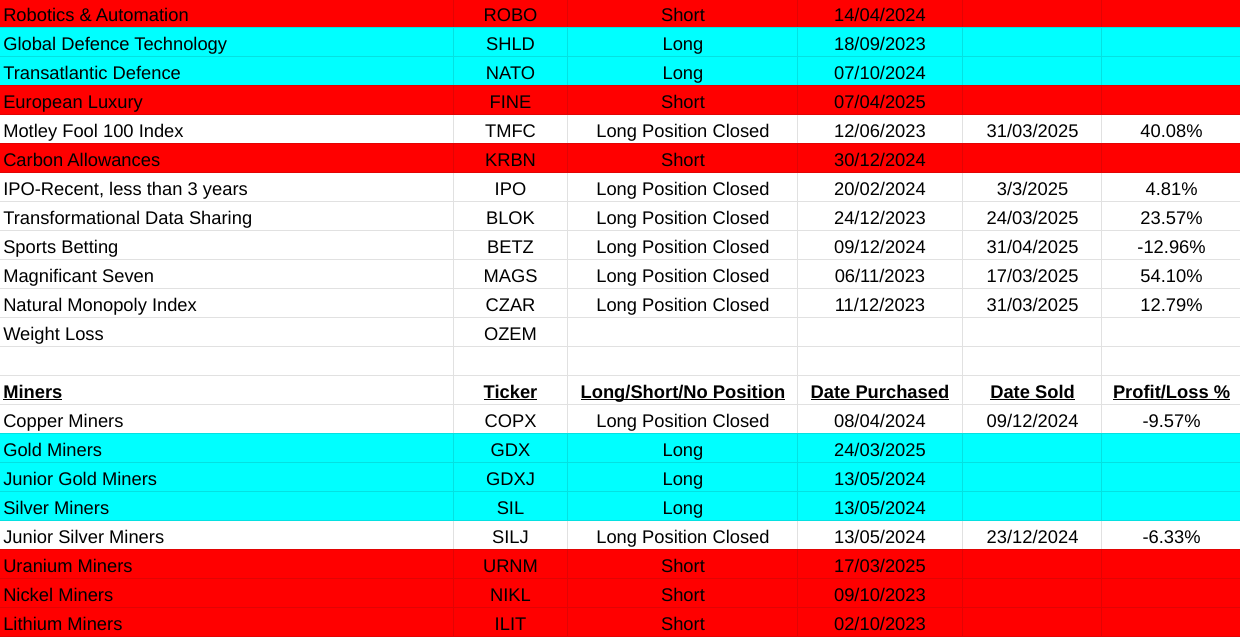The image size is (1240, 637).
Task: Click the SHLD ticker cell
Action: [510, 44]
